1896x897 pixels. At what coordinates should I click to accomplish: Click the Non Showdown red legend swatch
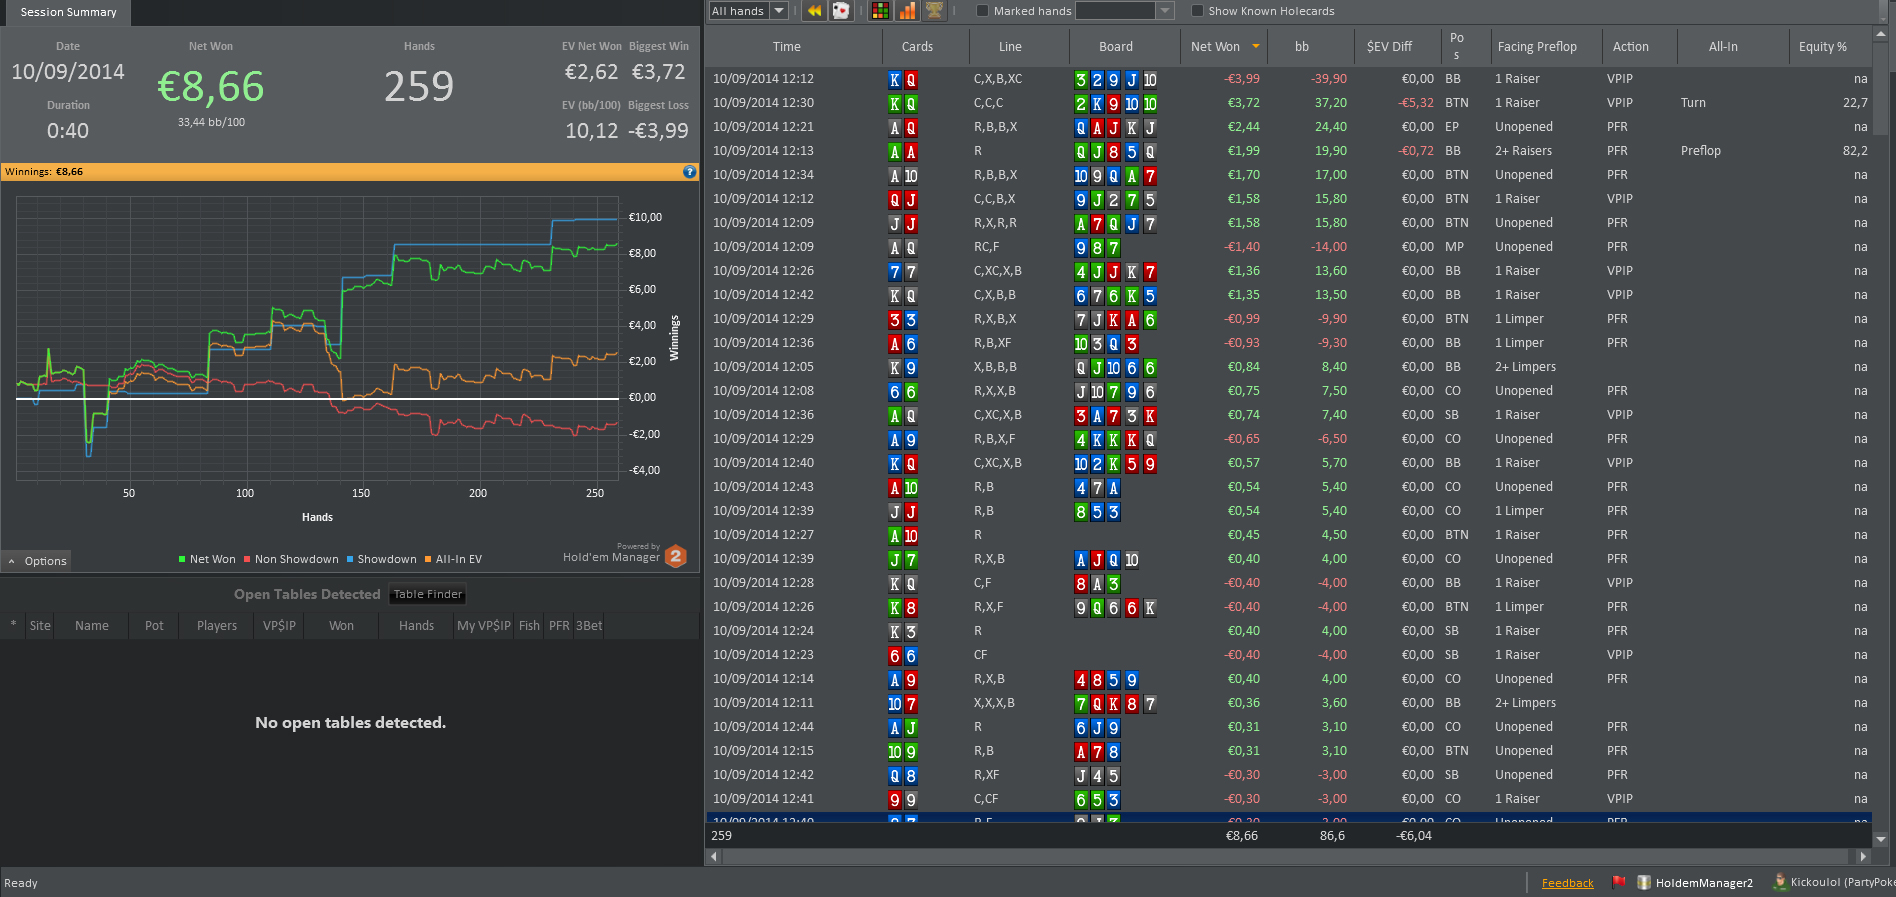click(x=247, y=559)
